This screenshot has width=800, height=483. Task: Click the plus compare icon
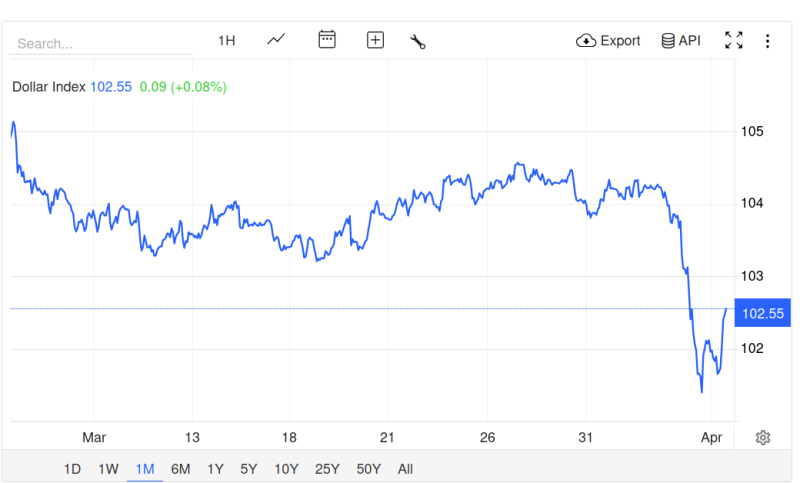pyautogui.click(x=376, y=40)
